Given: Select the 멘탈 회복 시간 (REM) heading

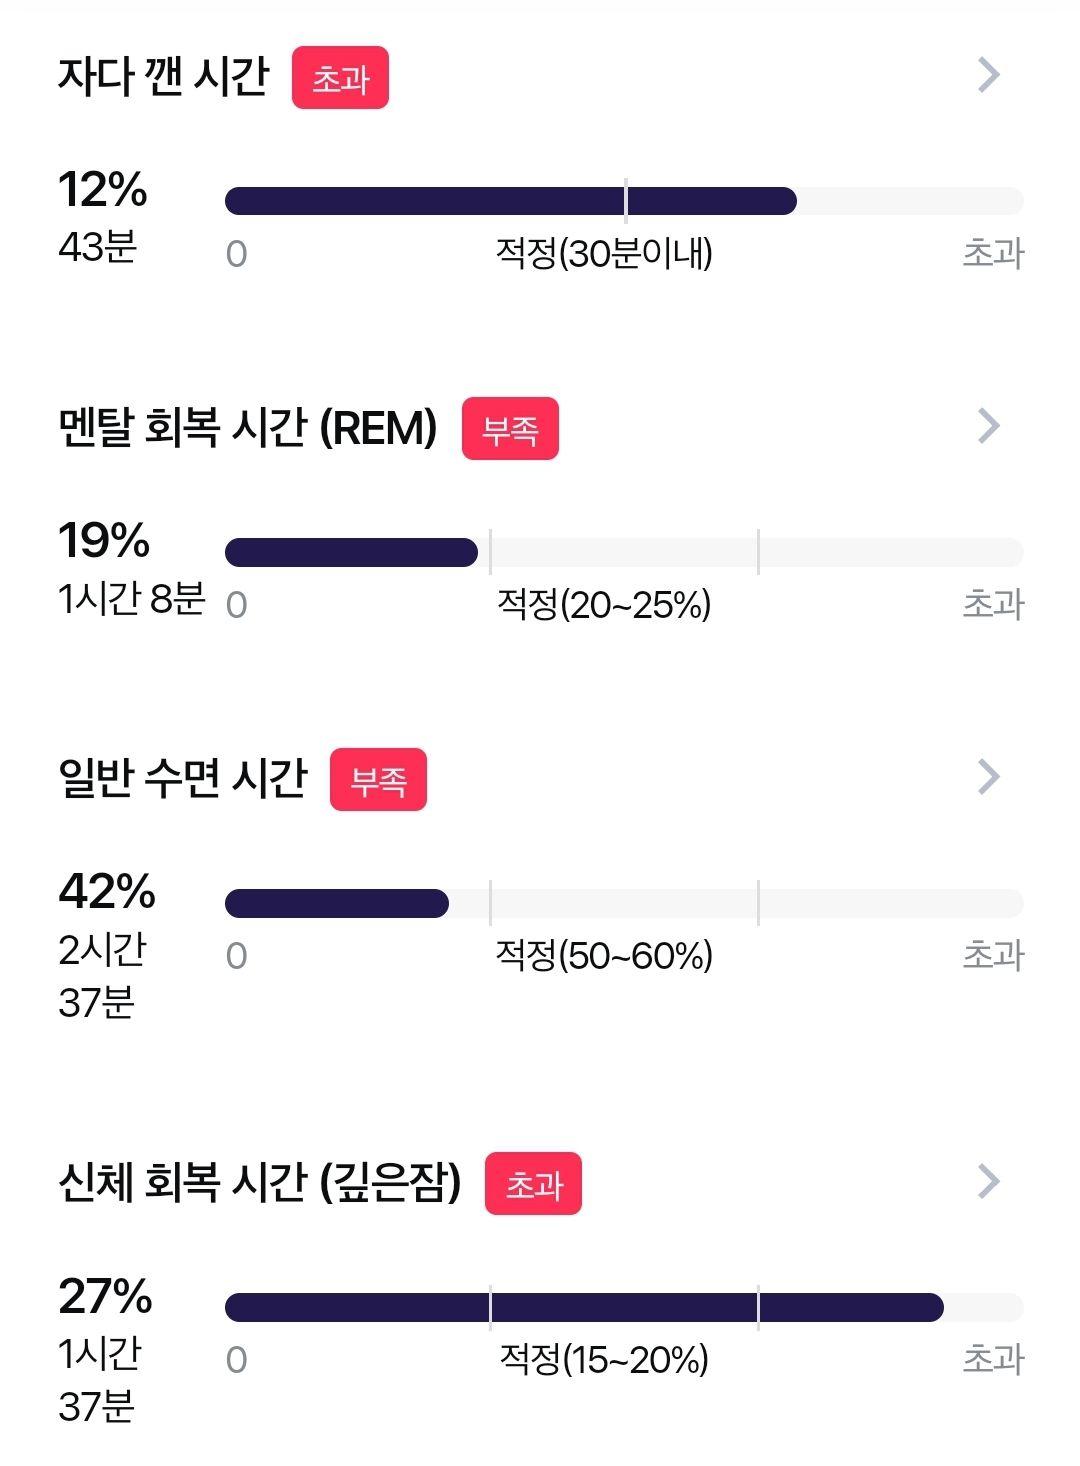Looking at the screenshot, I should [x=248, y=427].
